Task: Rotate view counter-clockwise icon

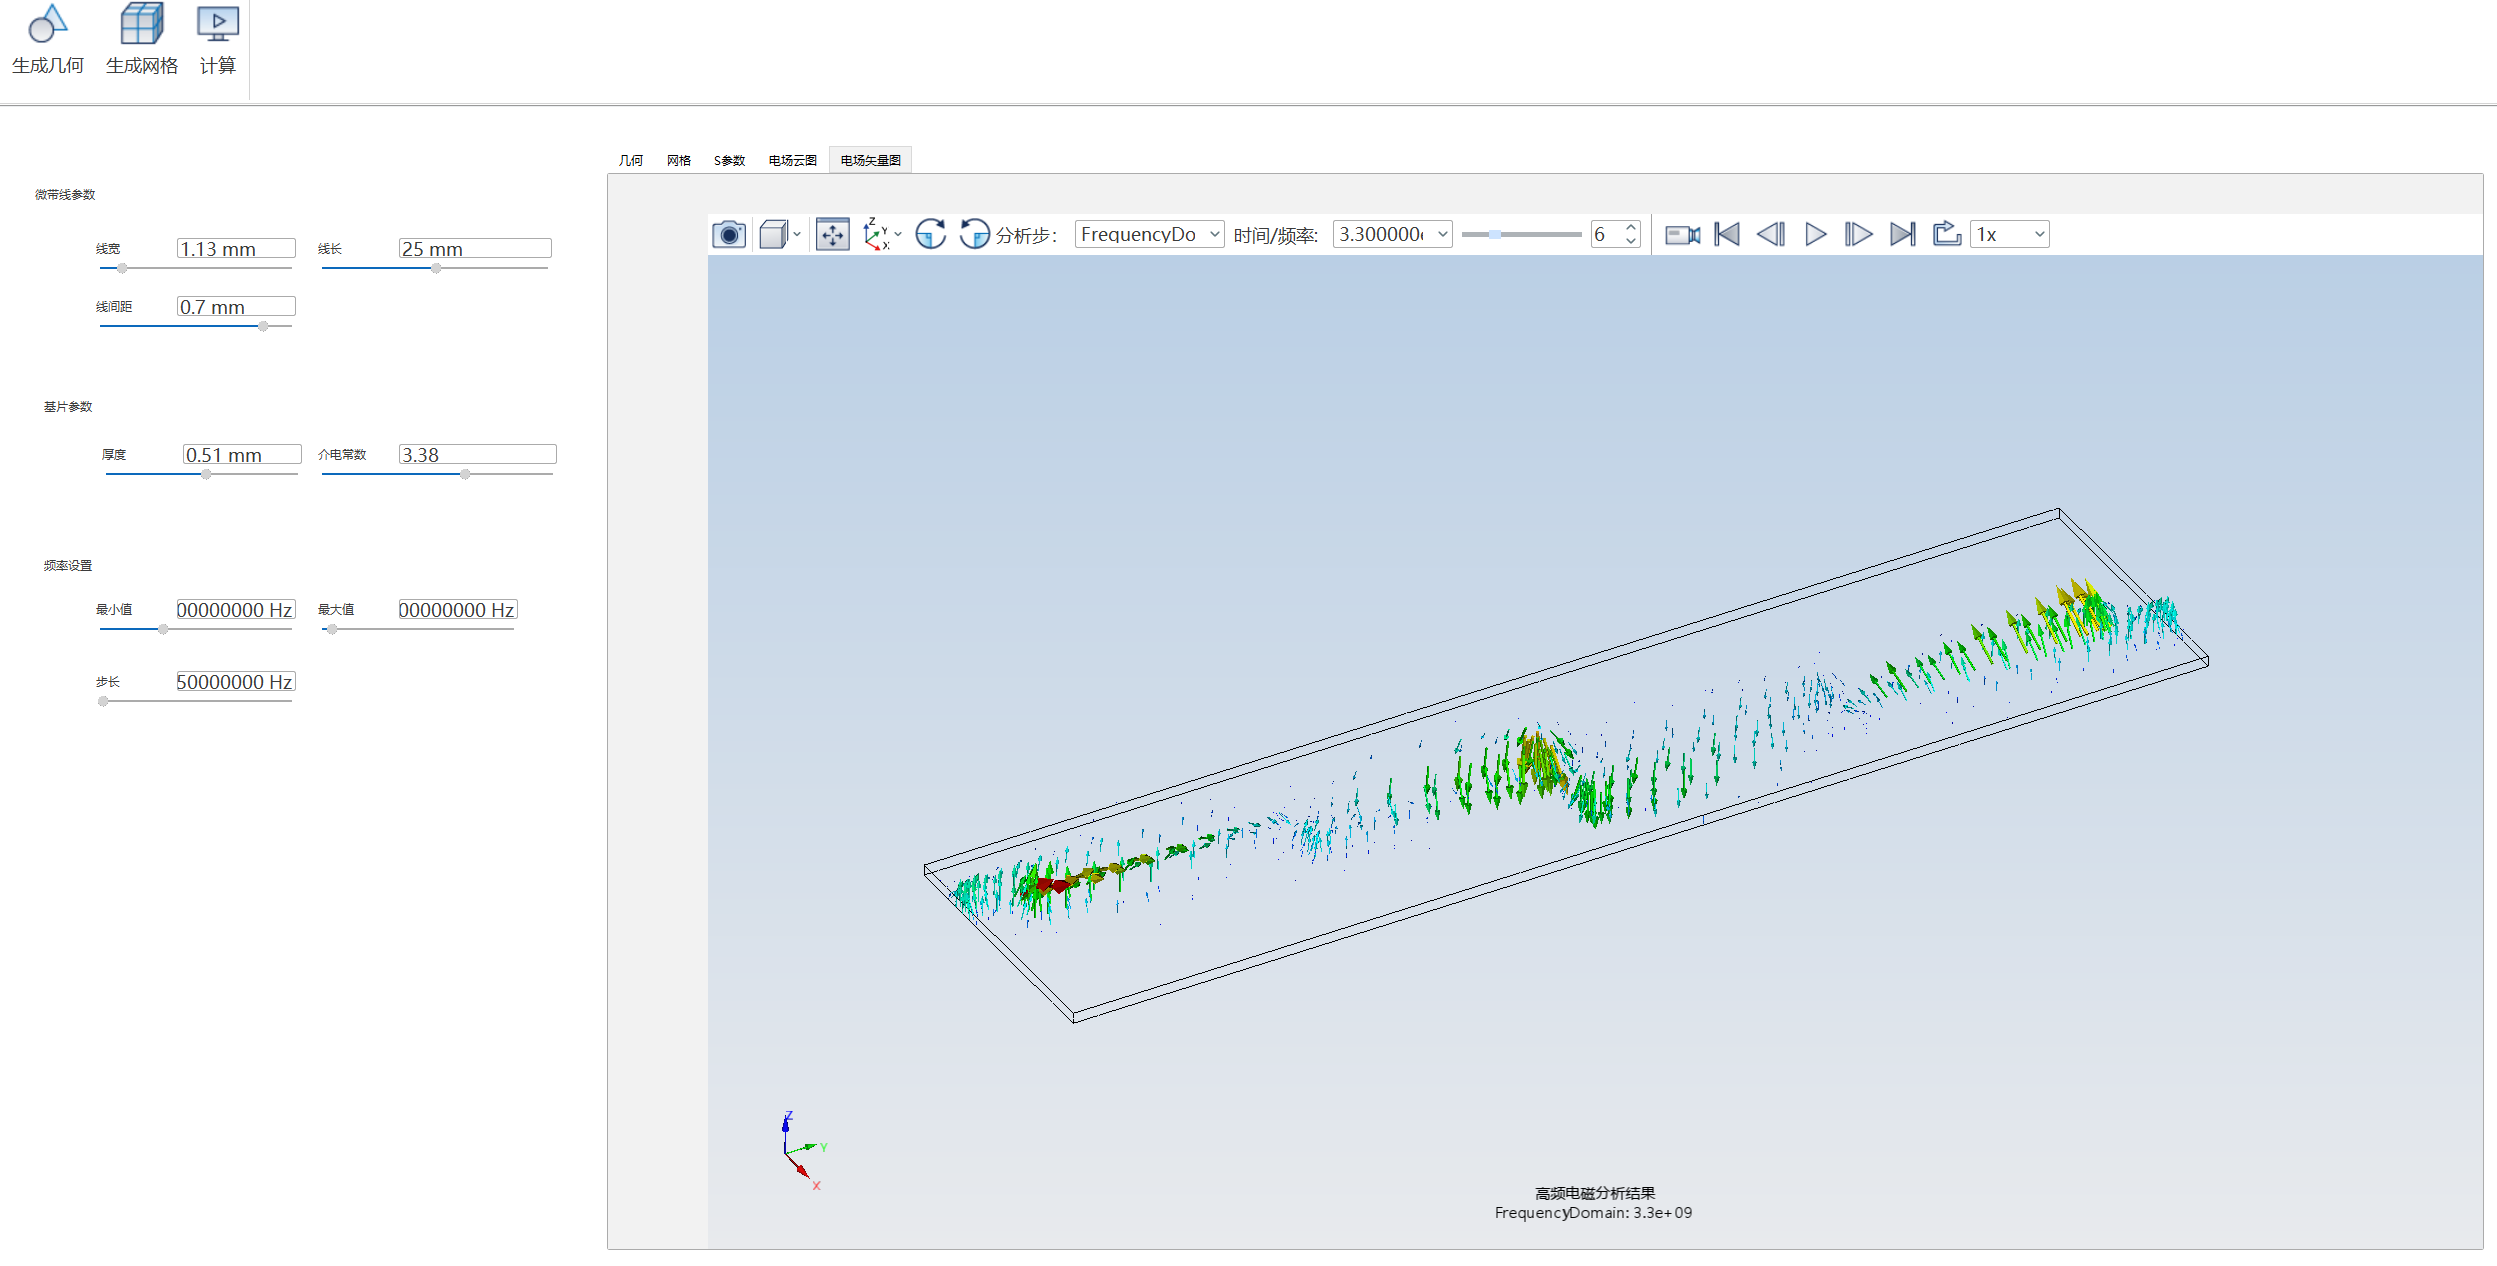Action: tap(974, 234)
